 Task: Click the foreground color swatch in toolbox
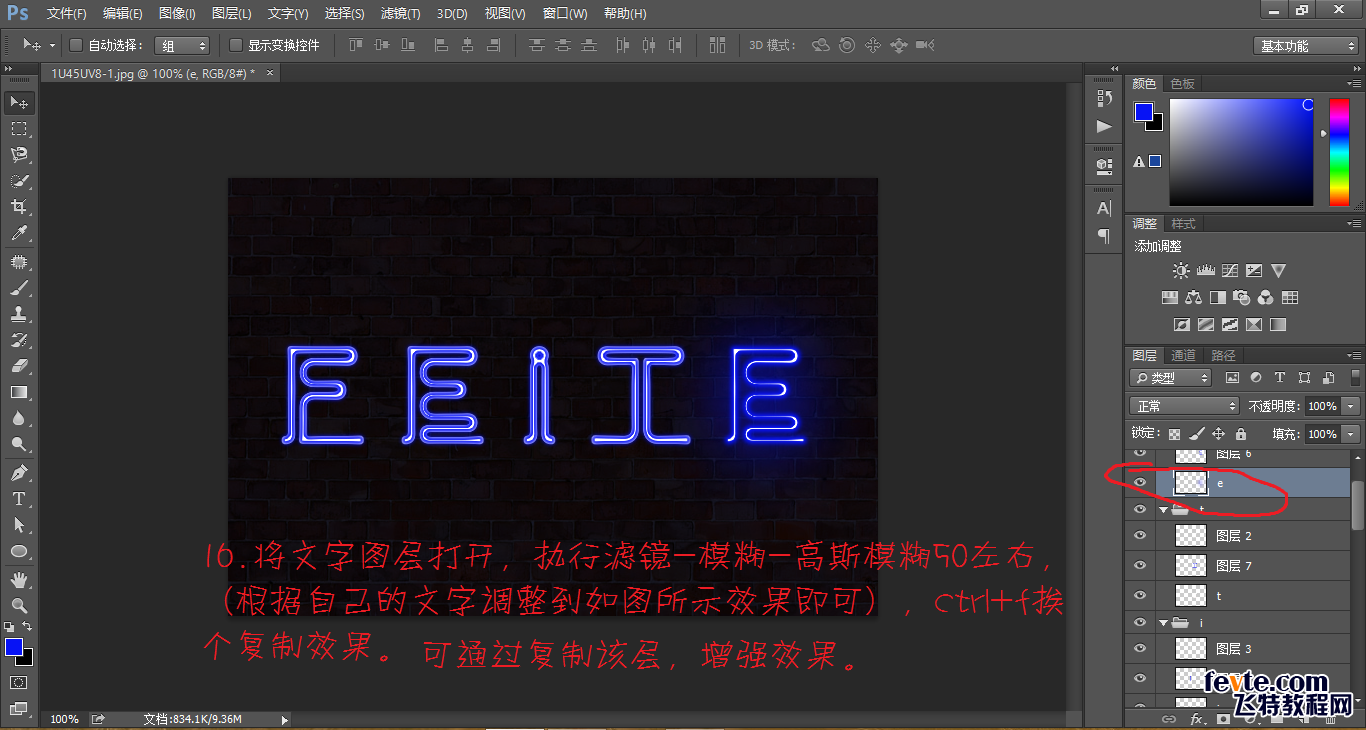pos(14,648)
